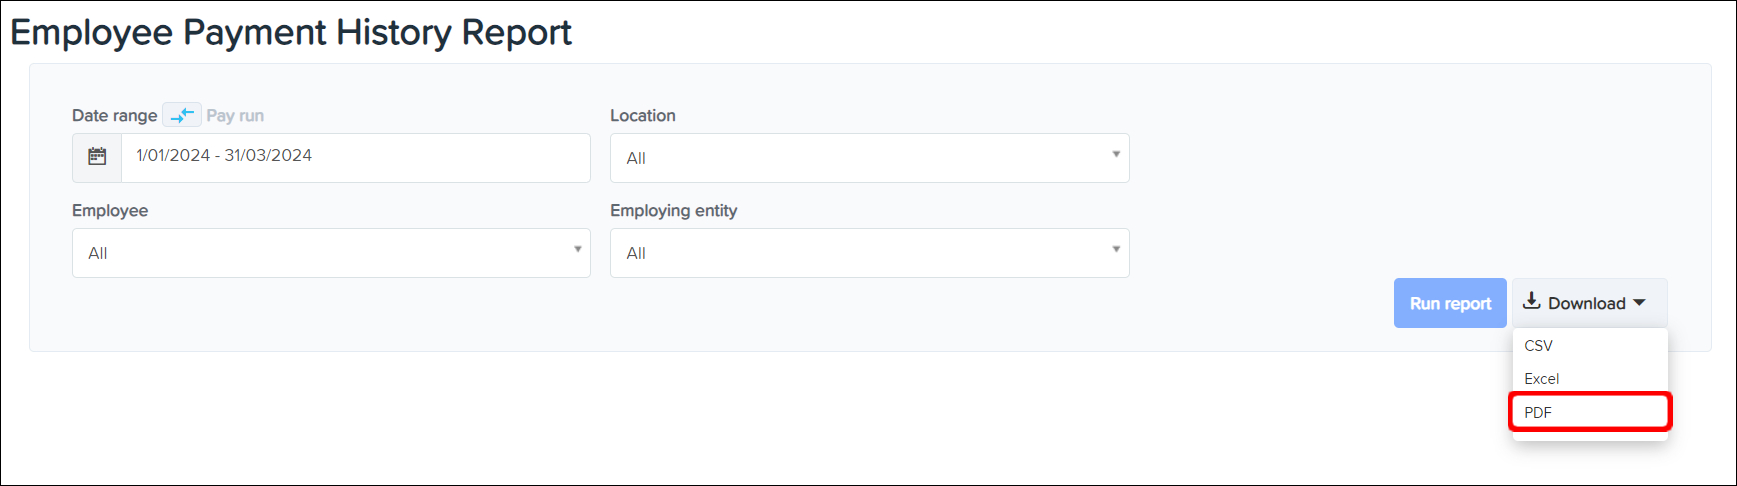Click the Run report button

click(x=1449, y=303)
